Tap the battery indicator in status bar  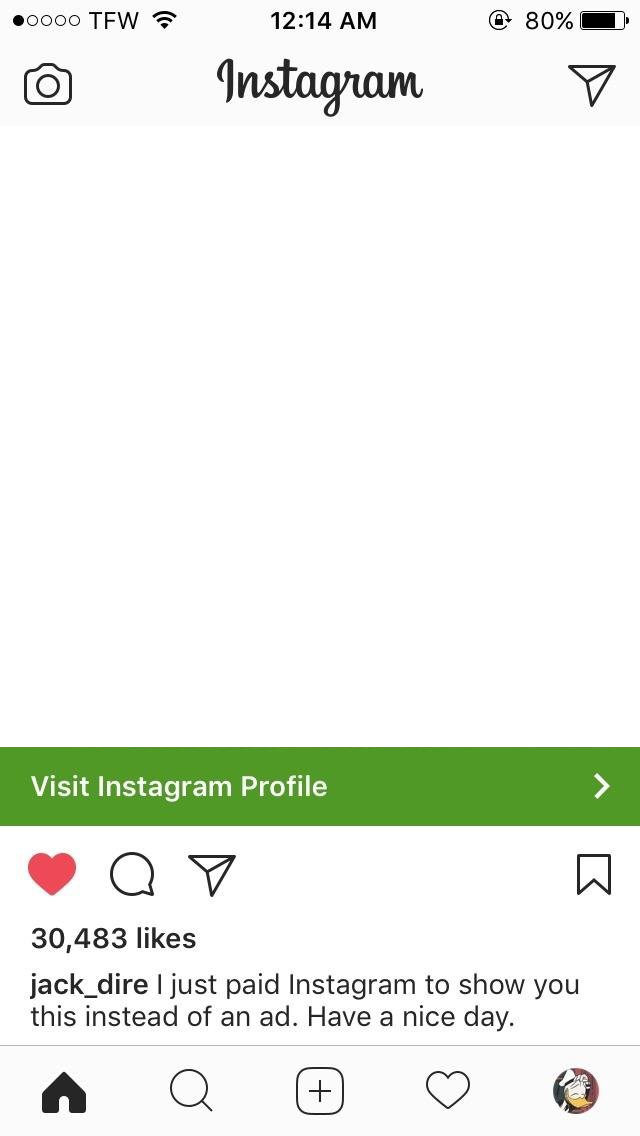pyautogui.click(x=604, y=20)
